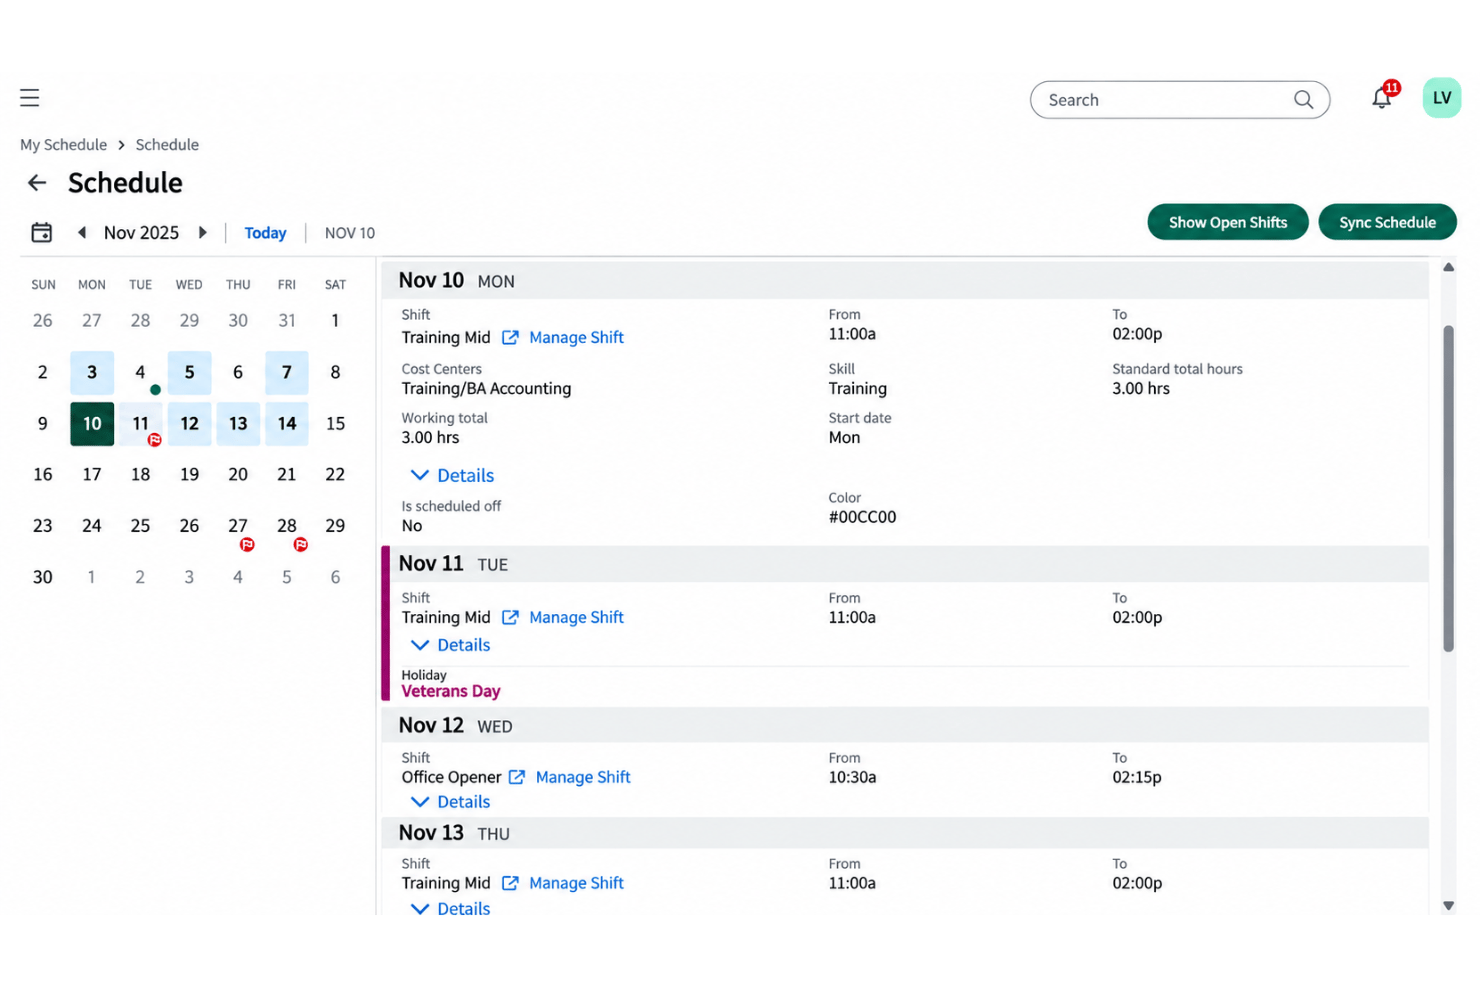This screenshot has width=1480, height=987.
Task: Select November 4 in the calendar
Action: tap(140, 373)
